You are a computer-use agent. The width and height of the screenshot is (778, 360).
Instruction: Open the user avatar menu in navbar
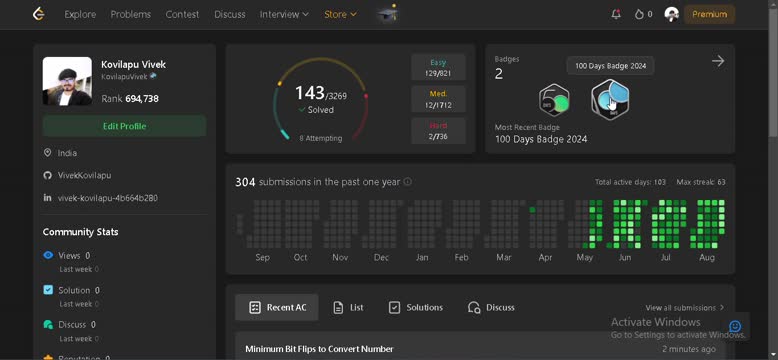(x=671, y=14)
